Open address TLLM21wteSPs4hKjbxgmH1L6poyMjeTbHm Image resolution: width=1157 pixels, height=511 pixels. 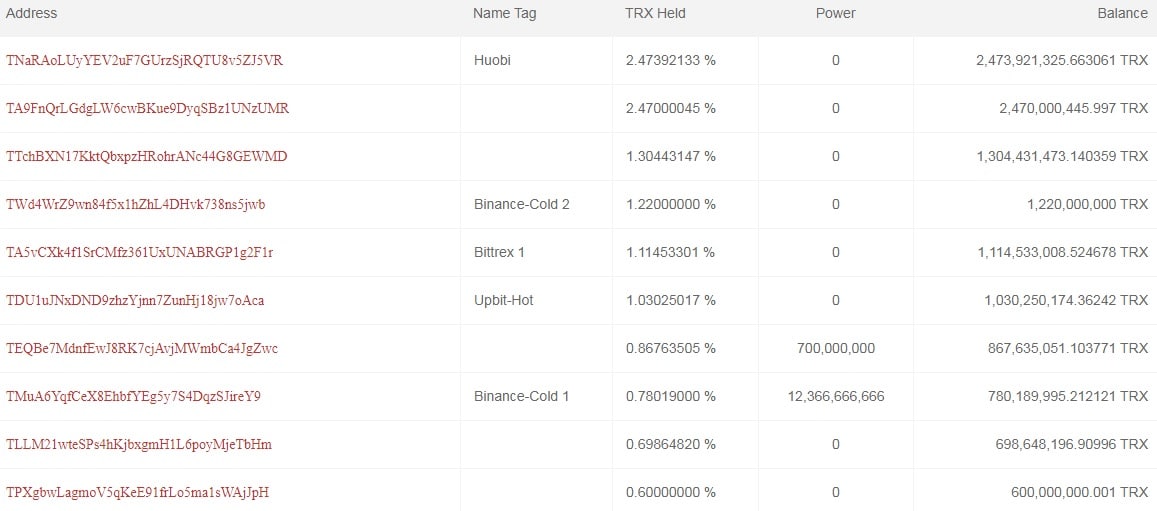[139, 444]
